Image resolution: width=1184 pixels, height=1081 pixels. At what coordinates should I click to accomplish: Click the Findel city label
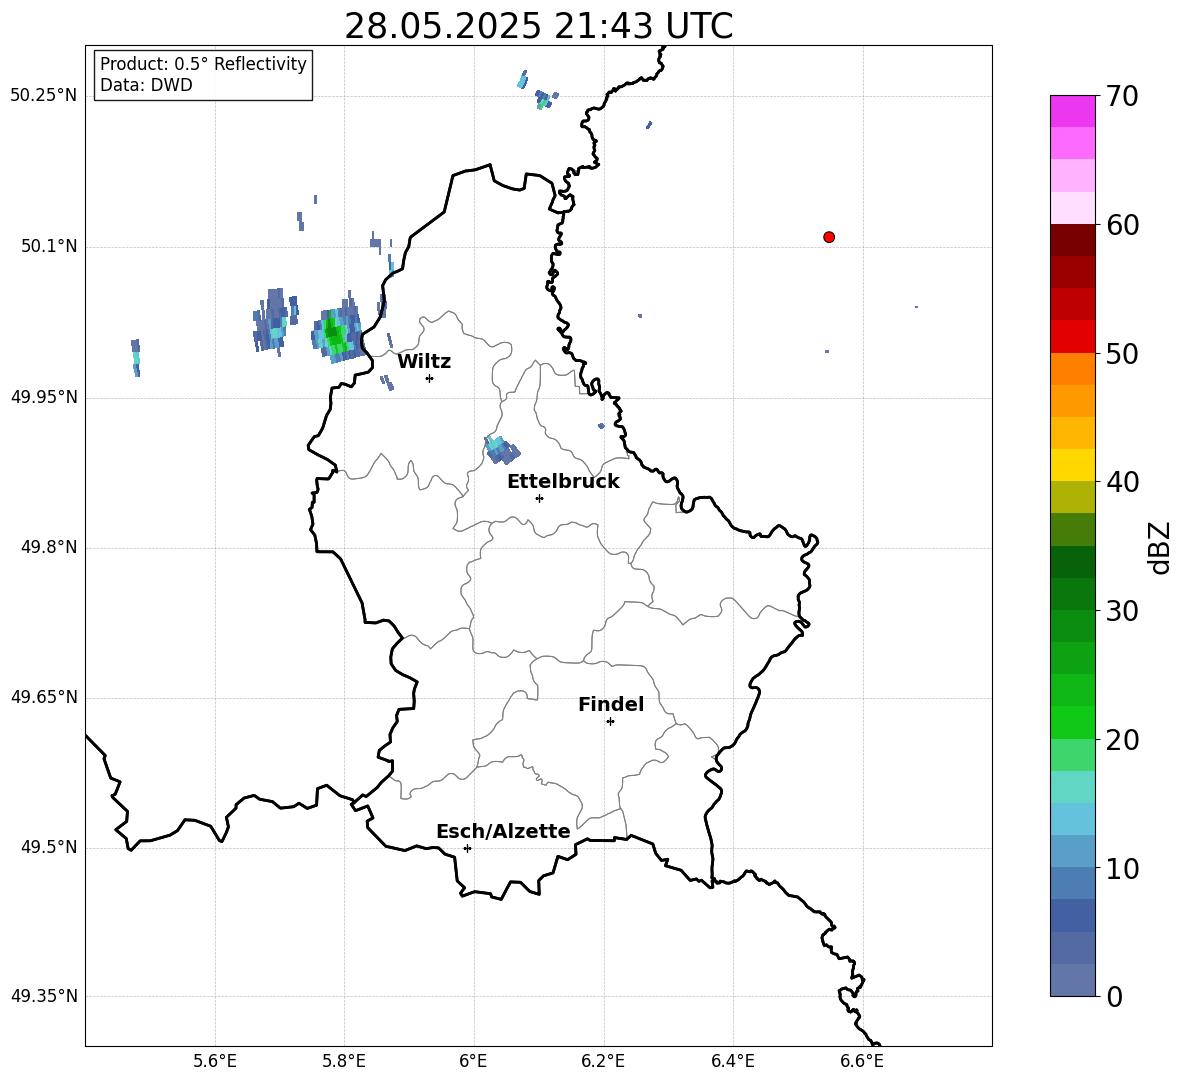tap(611, 704)
